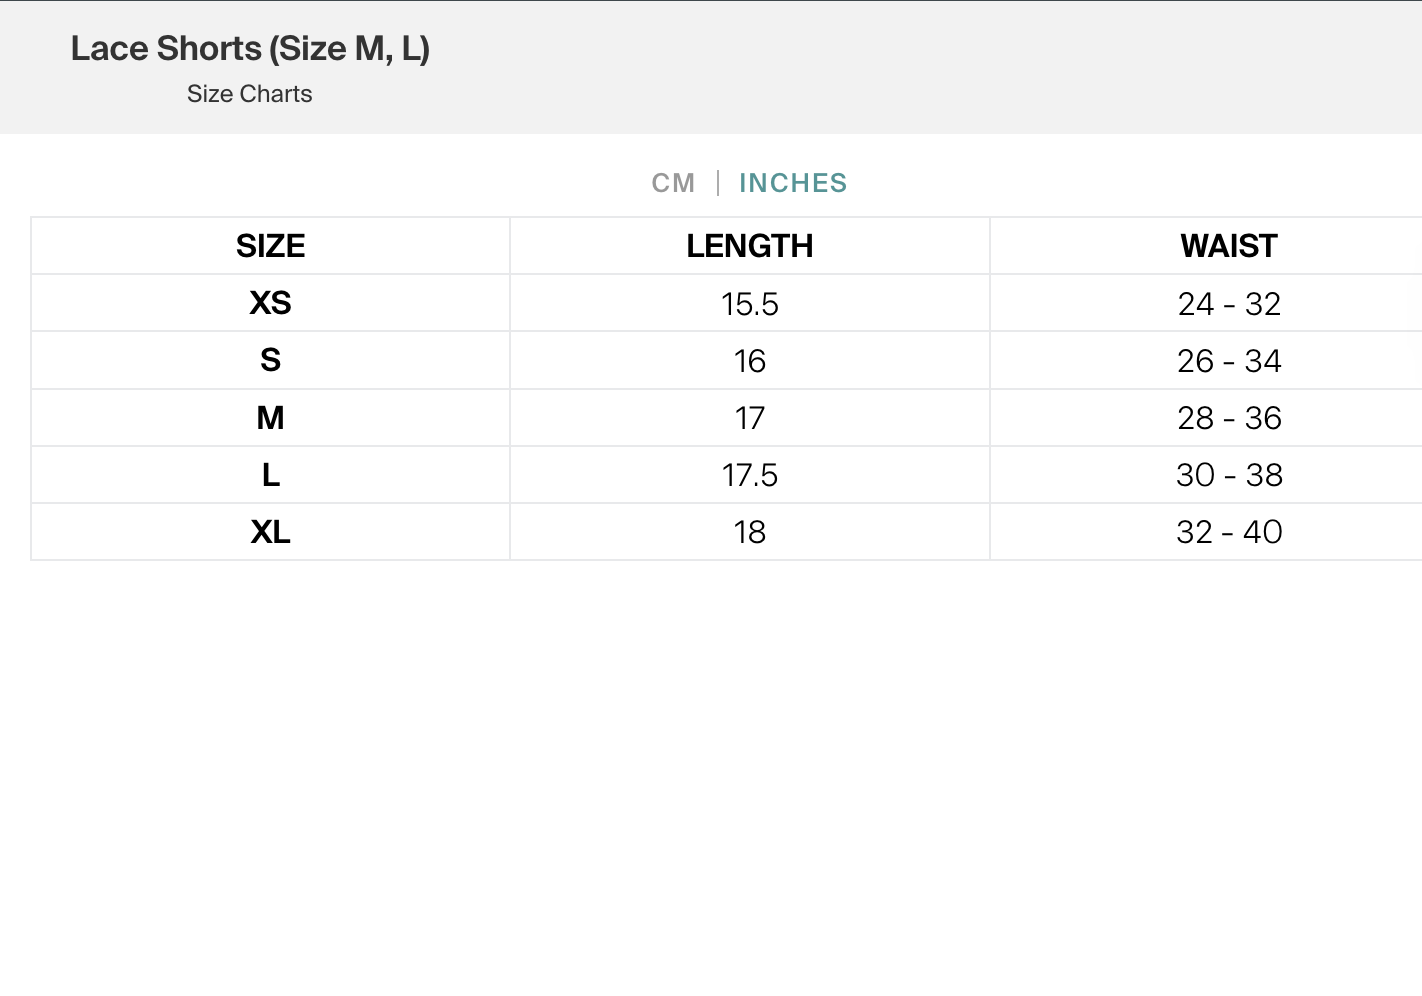Select the XL size row label
The height and width of the screenshot is (996, 1422).
271,532
